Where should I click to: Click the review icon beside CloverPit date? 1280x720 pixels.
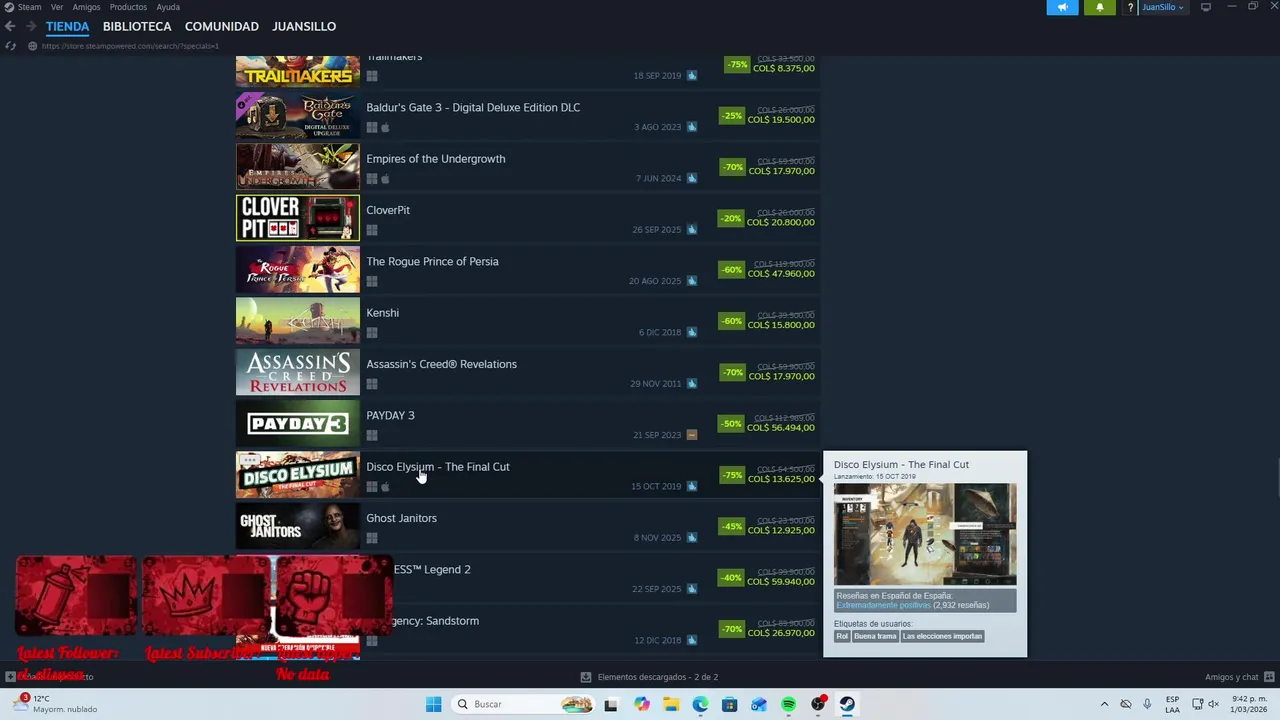pyautogui.click(x=691, y=230)
